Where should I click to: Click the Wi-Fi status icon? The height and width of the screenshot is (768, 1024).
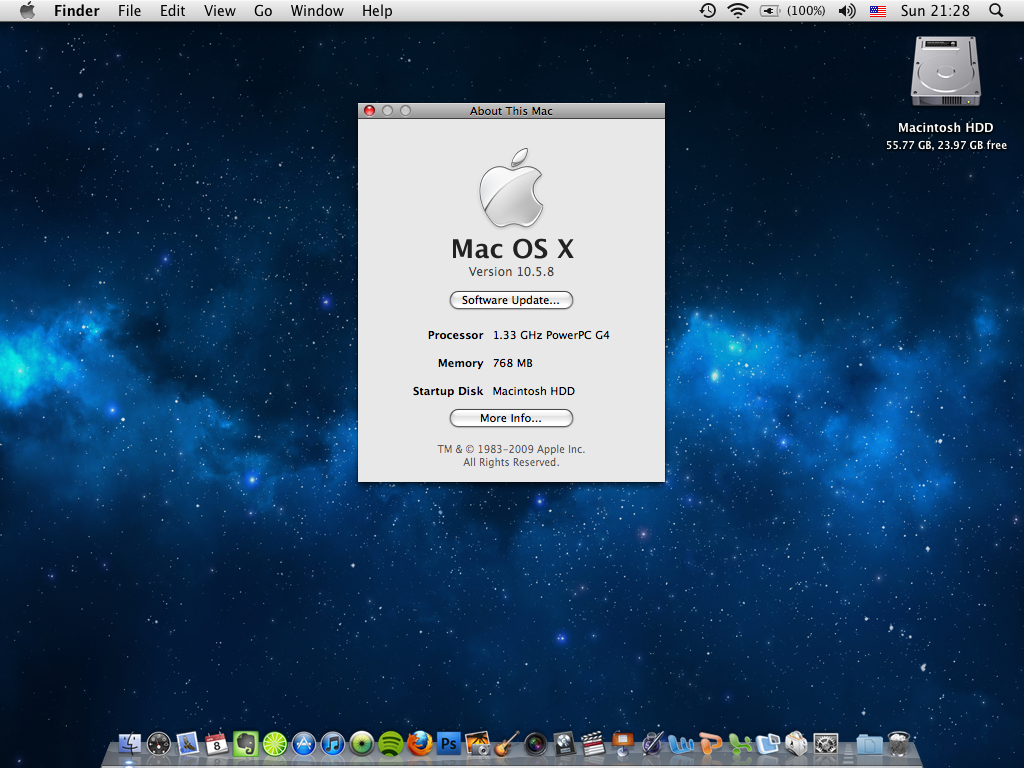click(x=738, y=10)
